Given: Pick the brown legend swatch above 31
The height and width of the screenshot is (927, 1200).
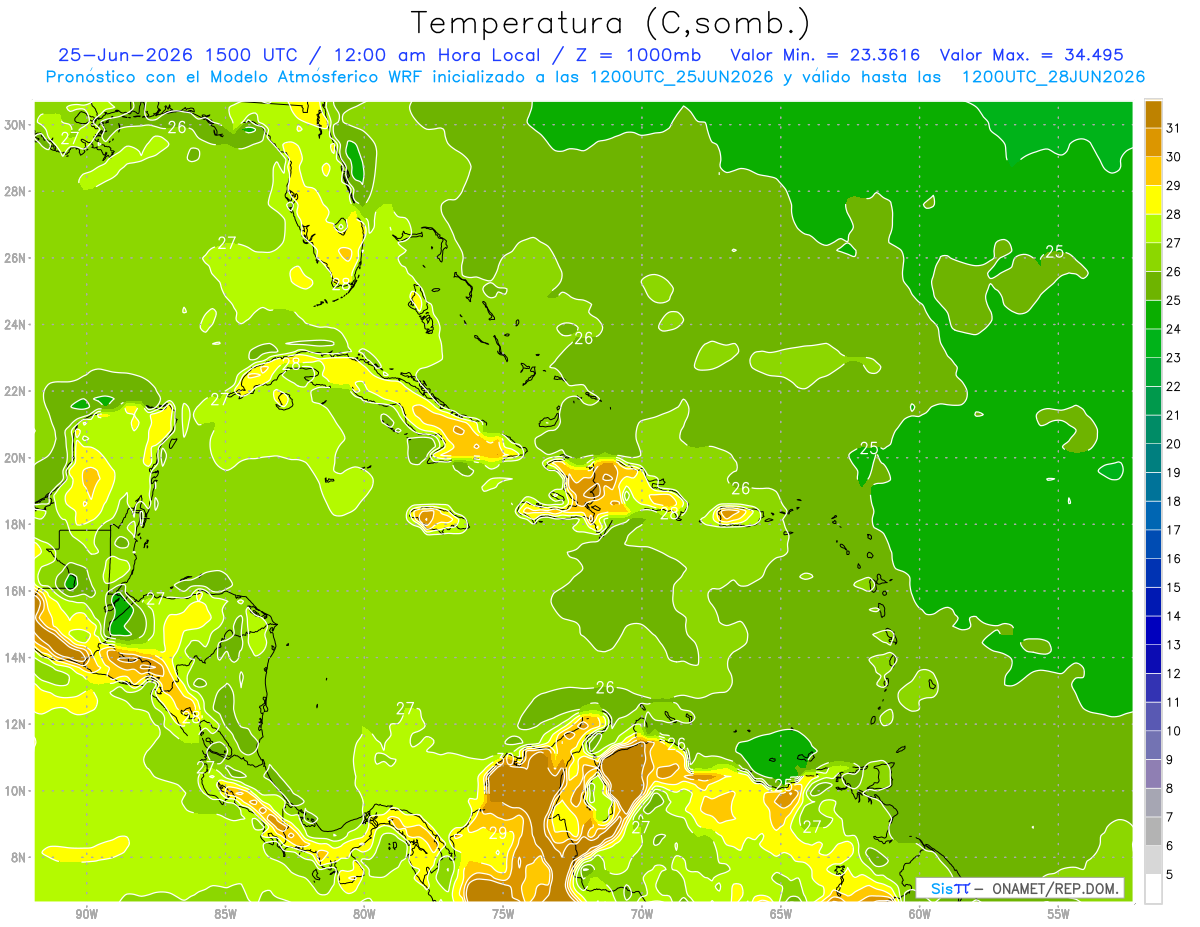Looking at the screenshot, I should tap(1153, 114).
